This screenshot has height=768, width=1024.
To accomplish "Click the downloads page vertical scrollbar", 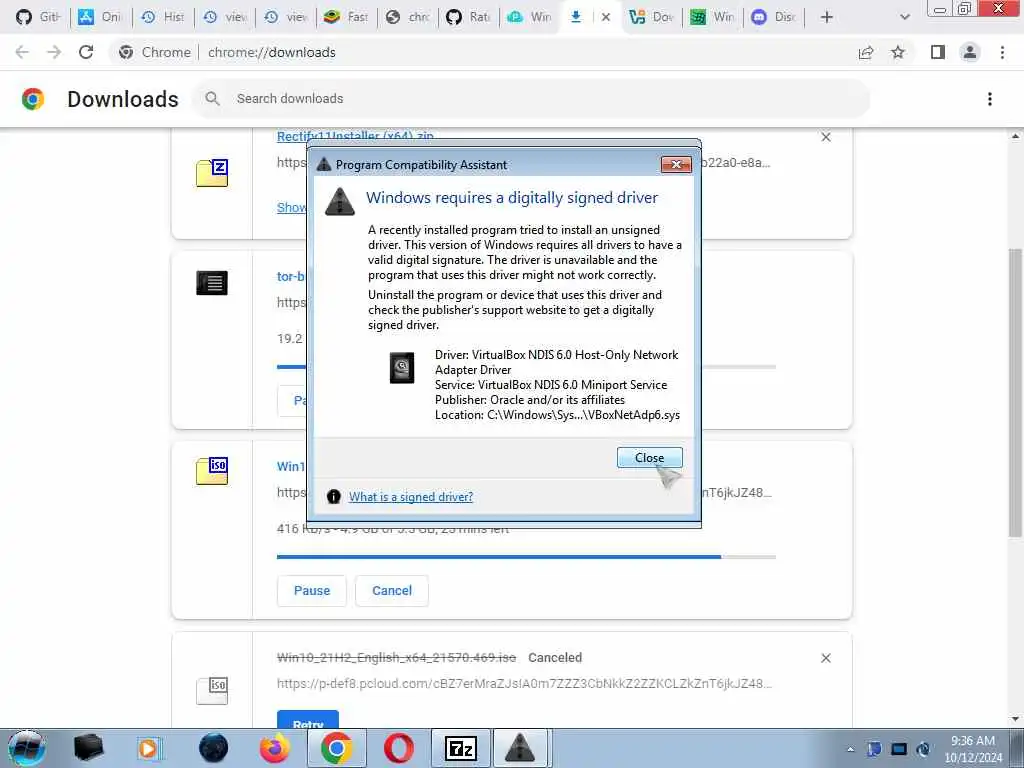I will 1016,392.
